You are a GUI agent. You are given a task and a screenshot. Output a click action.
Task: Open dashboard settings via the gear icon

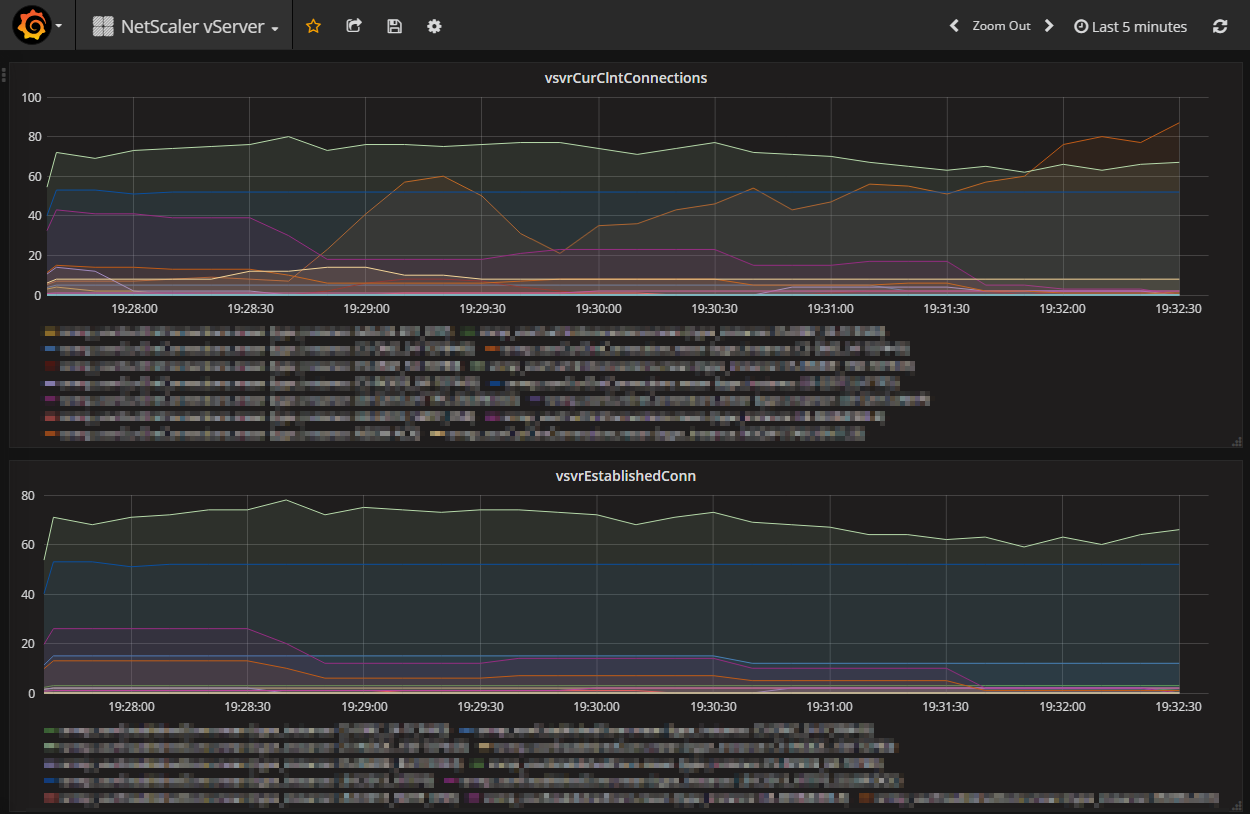(x=434, y=26)
